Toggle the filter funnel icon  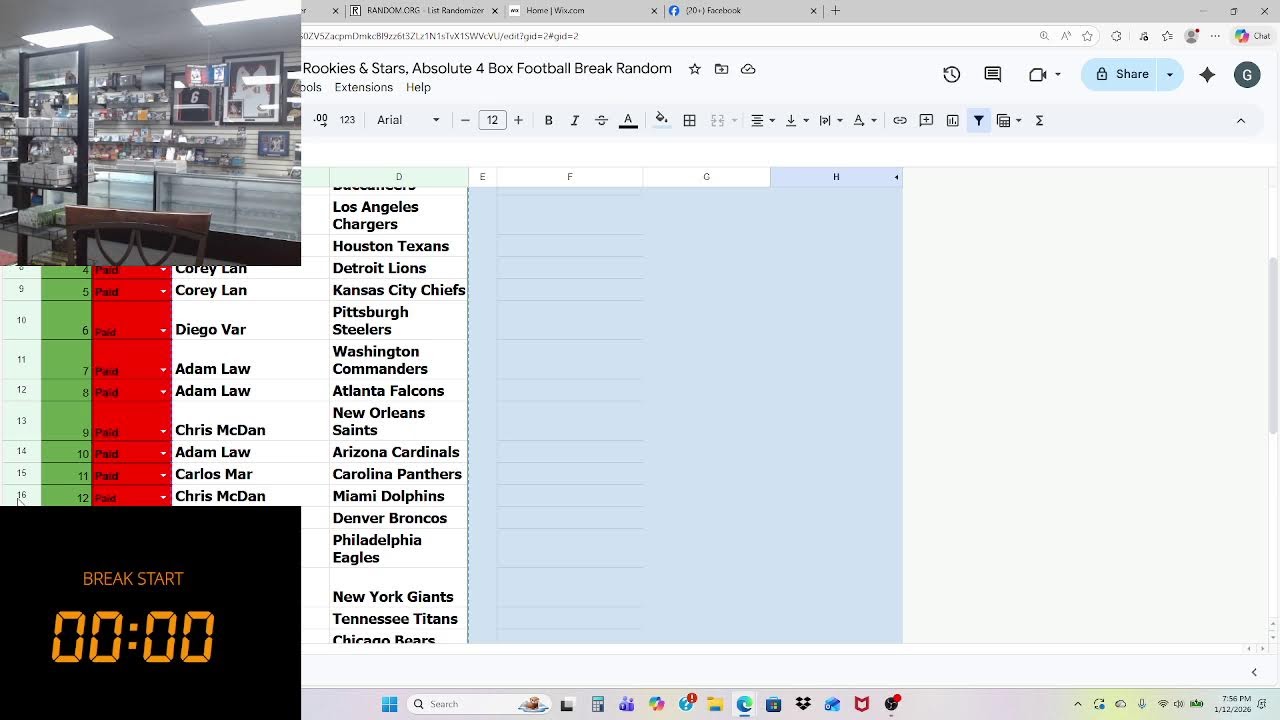[979, 120]
